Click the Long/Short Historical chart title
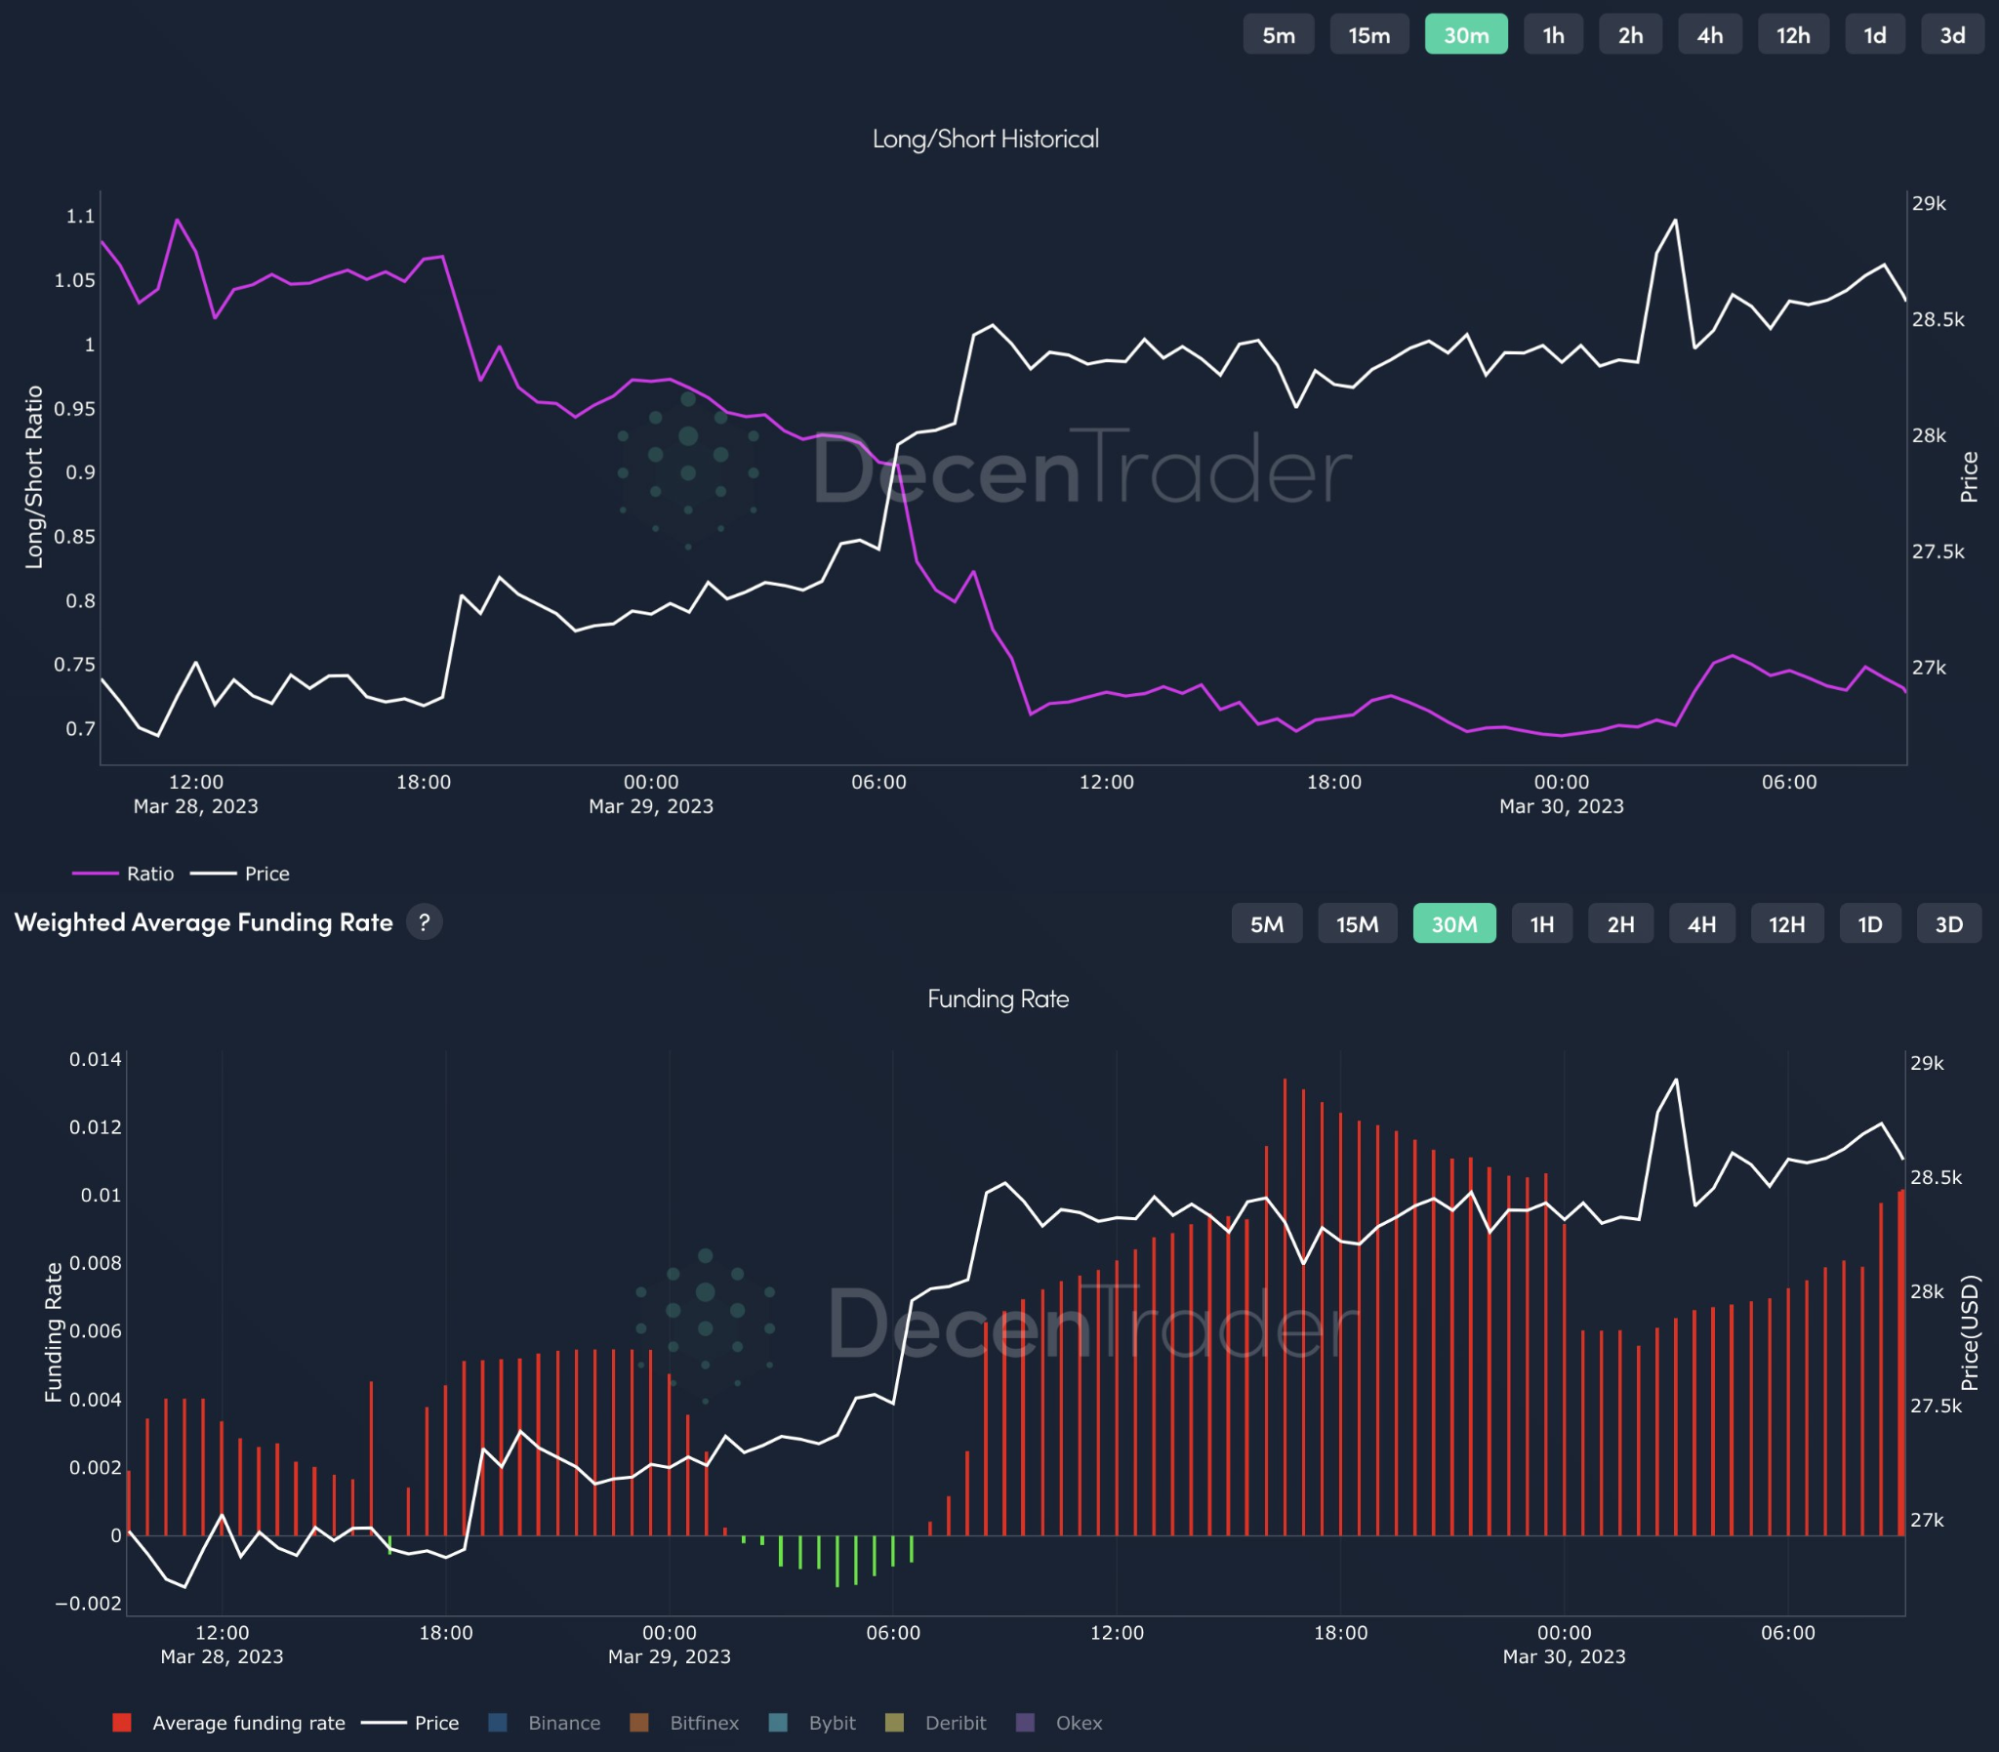 (x=985, y=139)
